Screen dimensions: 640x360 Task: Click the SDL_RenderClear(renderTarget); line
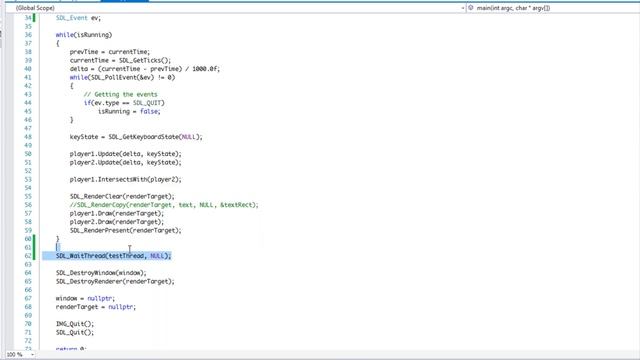pos(122,196)
